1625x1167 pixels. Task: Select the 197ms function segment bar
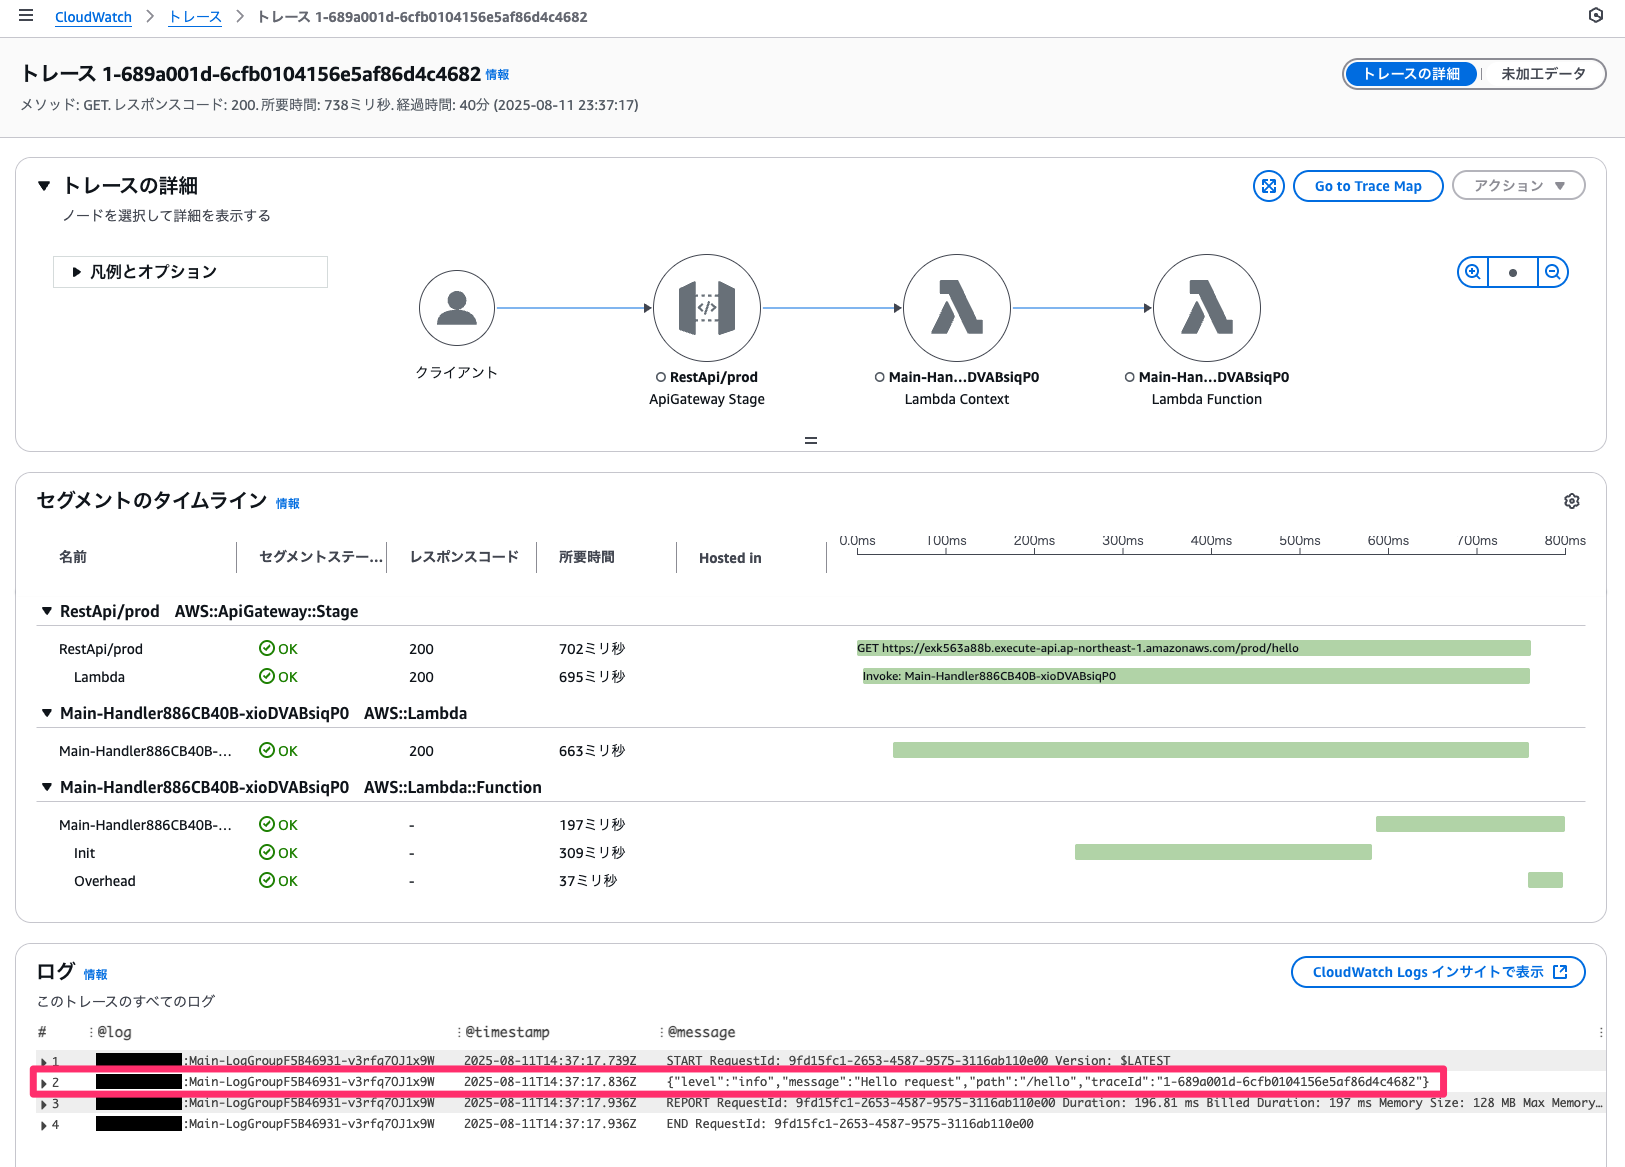click(x=1470, y=824)
